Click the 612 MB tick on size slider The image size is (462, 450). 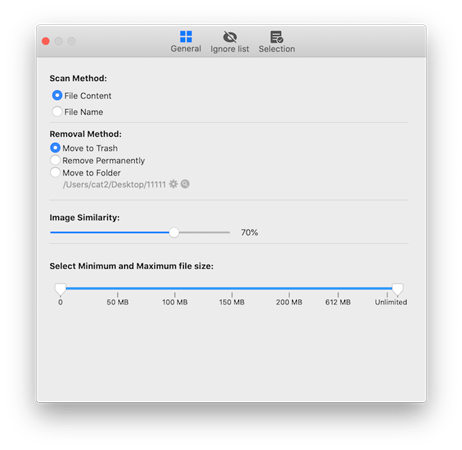pos(338,295)
